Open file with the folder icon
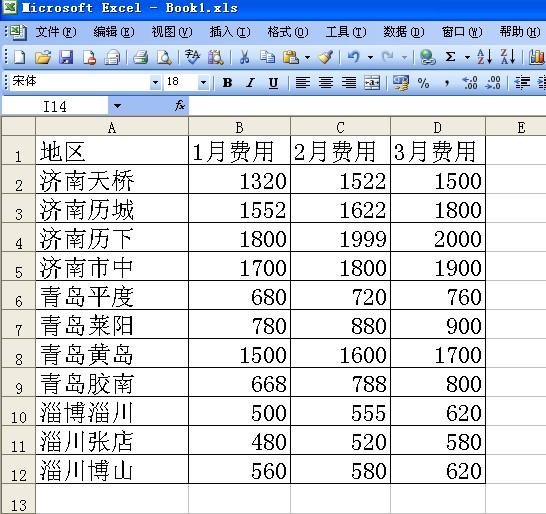The height and width of the screenshot is (514, 546). tap(43, 57)
